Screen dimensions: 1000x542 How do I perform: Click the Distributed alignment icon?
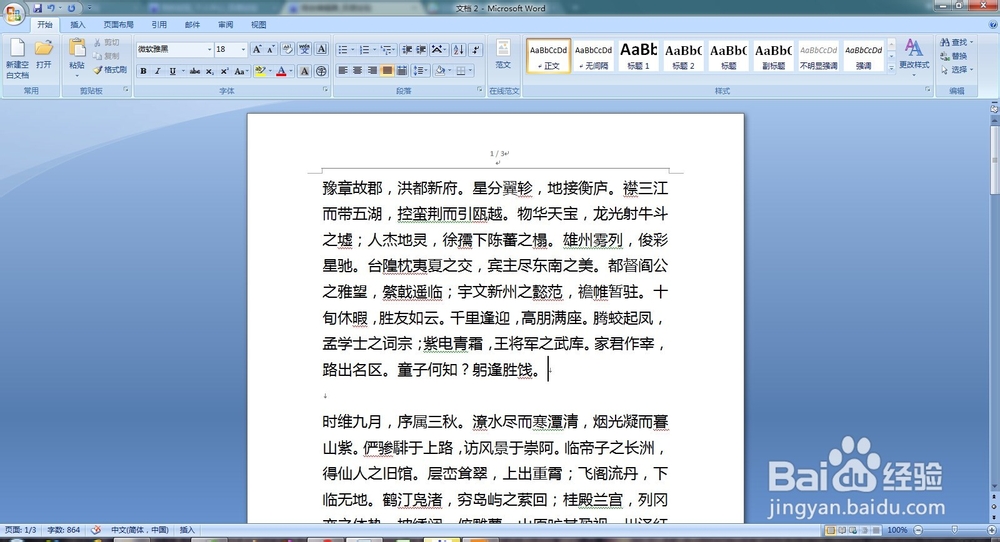(402, 71)
